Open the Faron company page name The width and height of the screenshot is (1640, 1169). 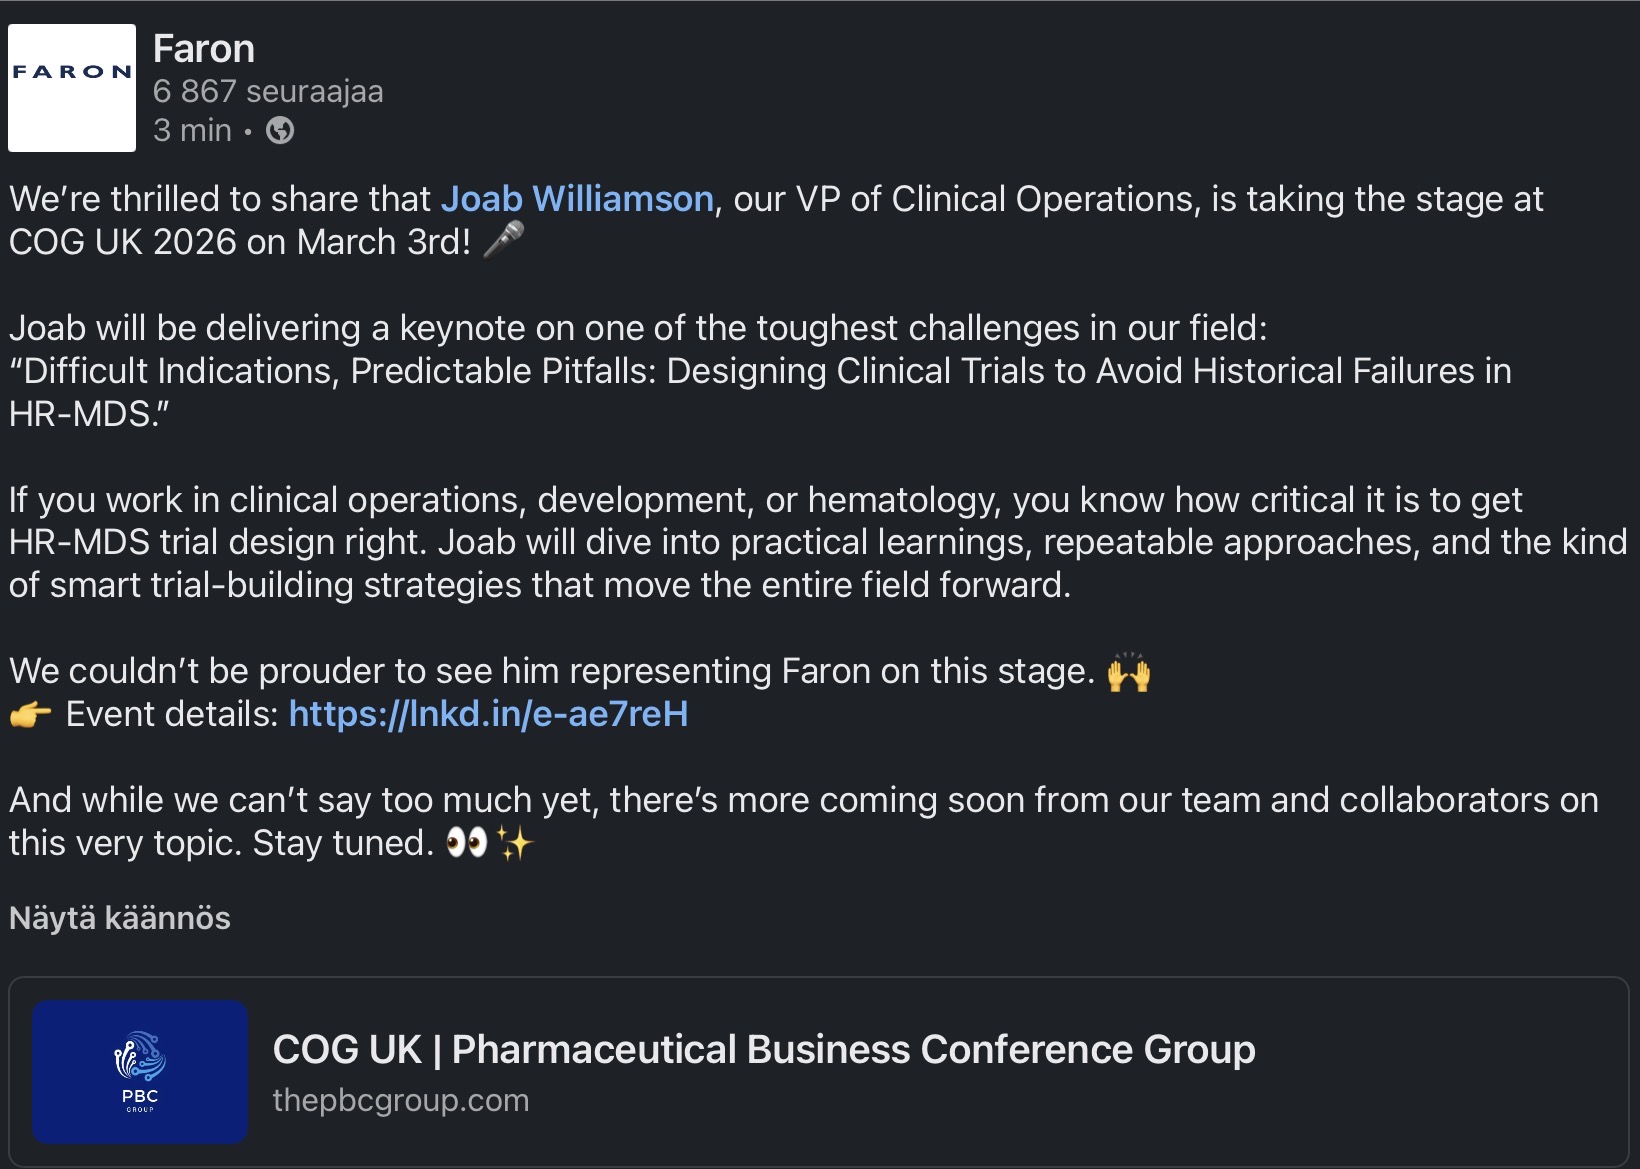point(204,49)
